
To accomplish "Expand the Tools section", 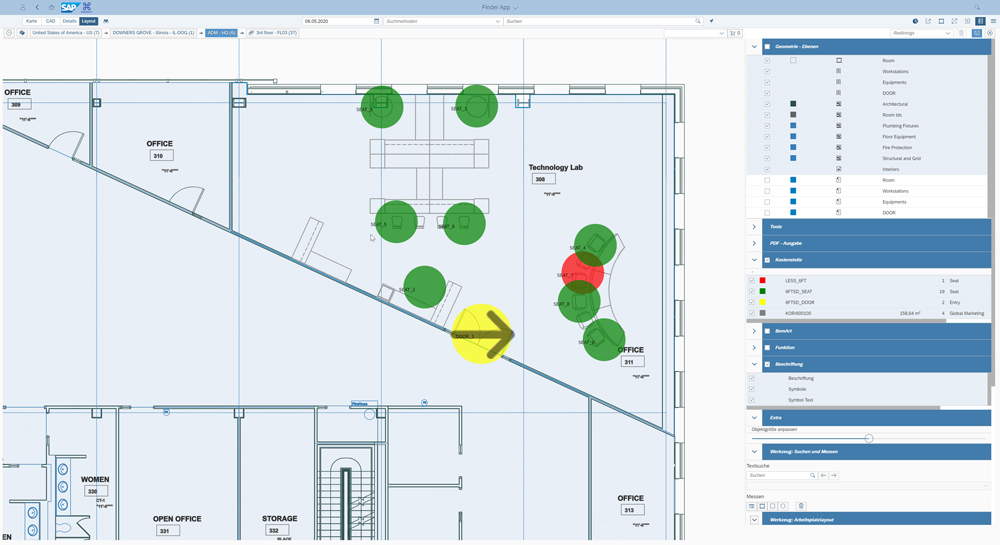I will click(x=754, y=227).
